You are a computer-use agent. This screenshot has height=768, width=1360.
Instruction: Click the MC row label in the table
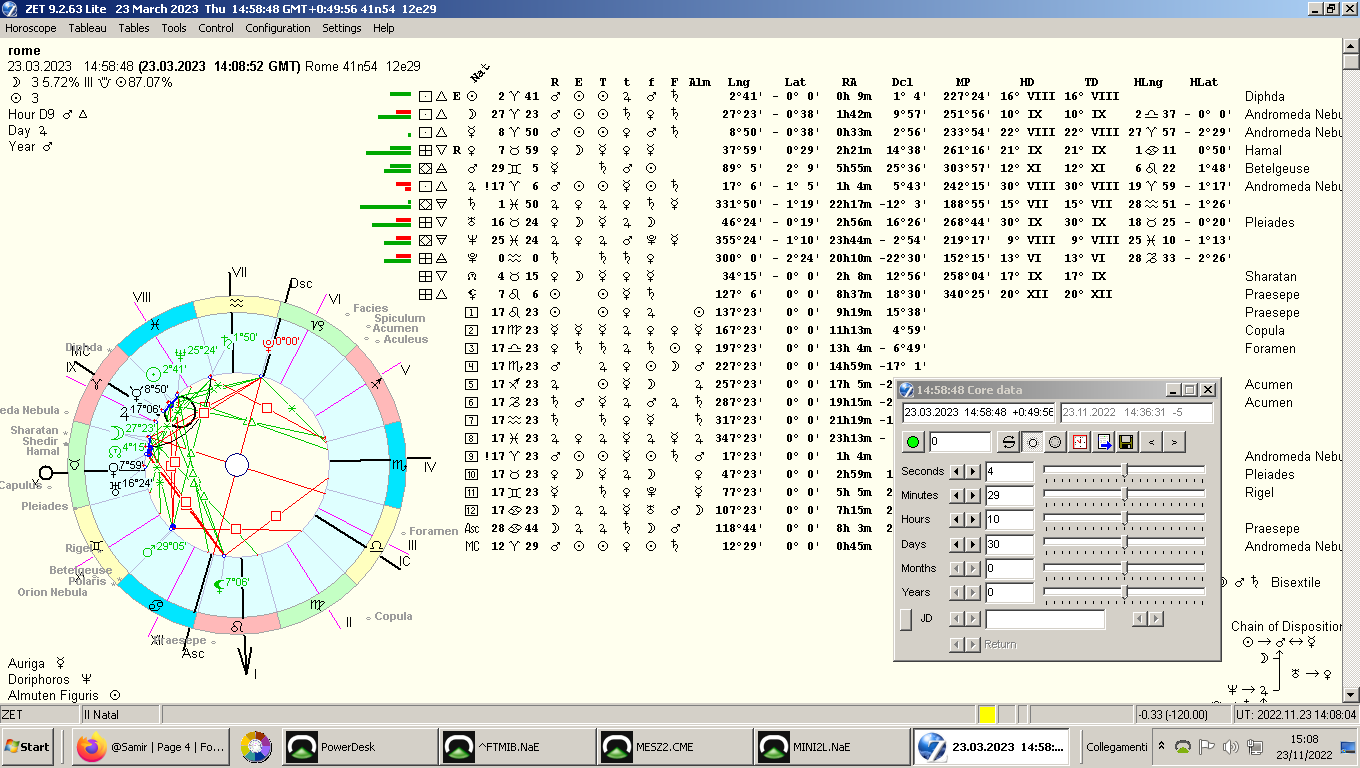click(472, 546)
